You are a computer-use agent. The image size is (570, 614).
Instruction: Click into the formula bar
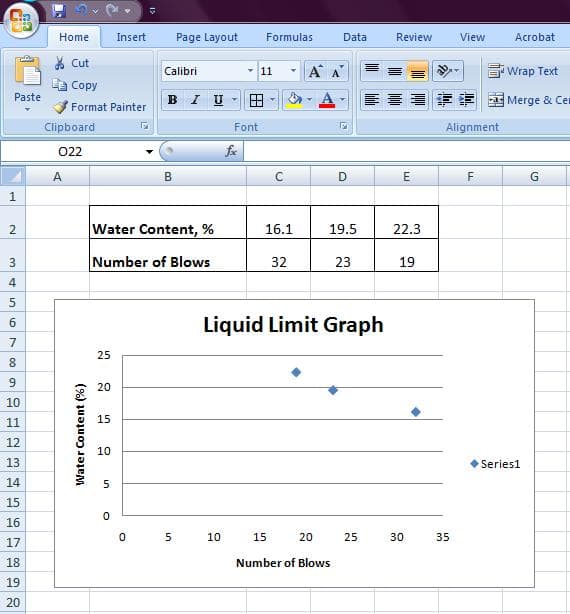pos(406,151)
